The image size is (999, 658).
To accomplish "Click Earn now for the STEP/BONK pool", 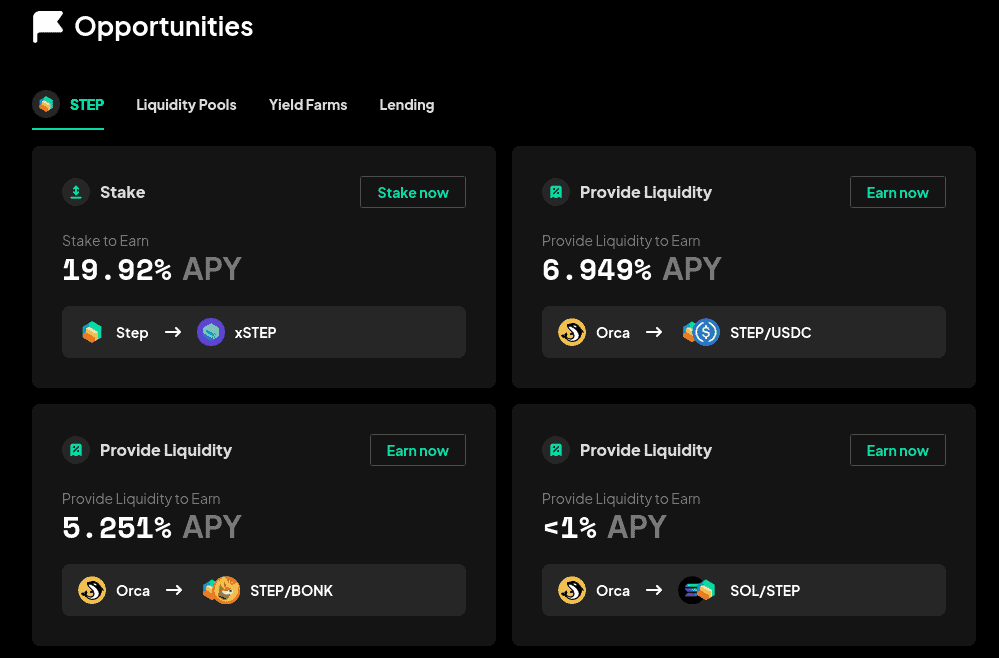I will 418,450.
